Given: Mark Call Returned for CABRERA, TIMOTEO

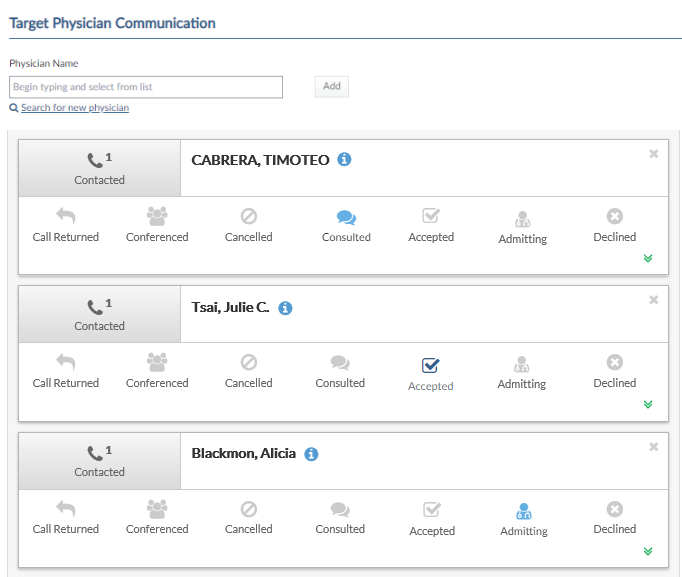Looking at the screenshot, I should (x=66, y=216).
